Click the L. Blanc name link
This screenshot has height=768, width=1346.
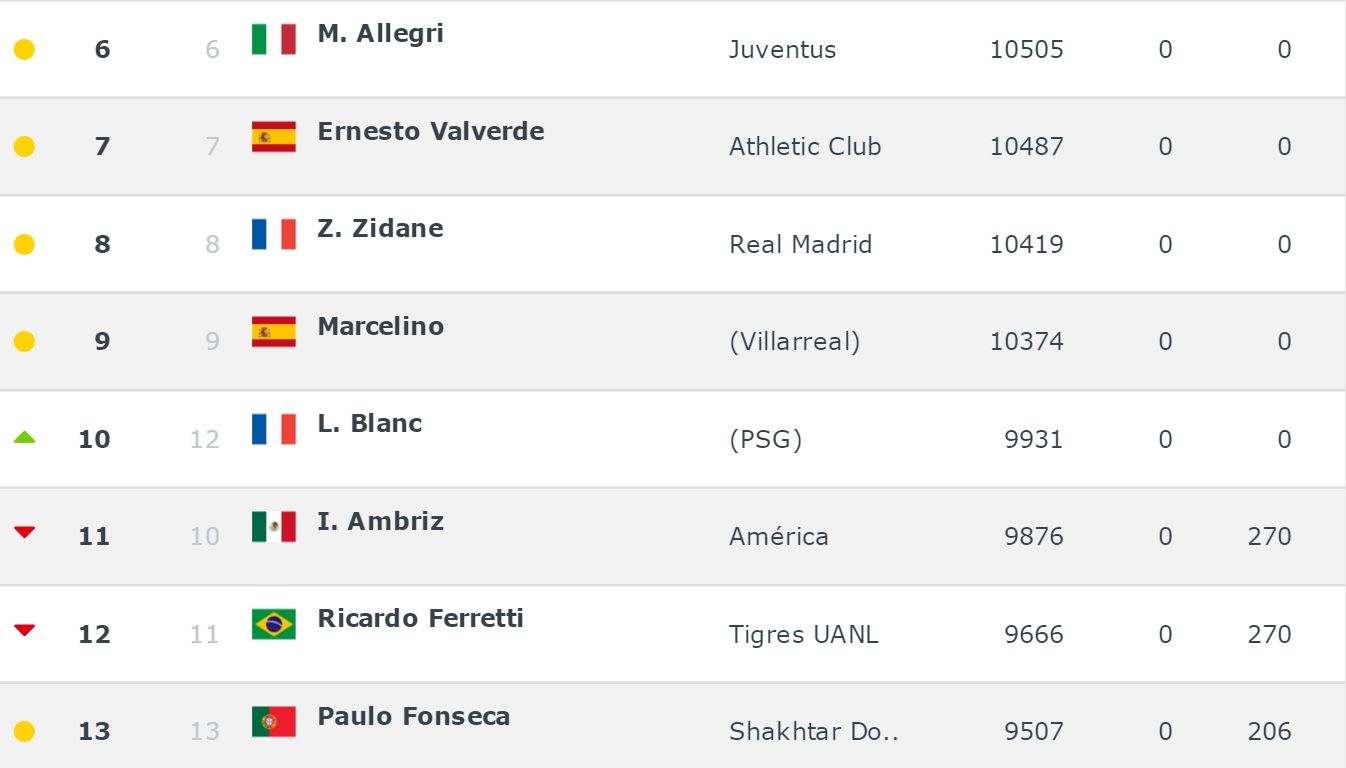click(x=369, y=423)
